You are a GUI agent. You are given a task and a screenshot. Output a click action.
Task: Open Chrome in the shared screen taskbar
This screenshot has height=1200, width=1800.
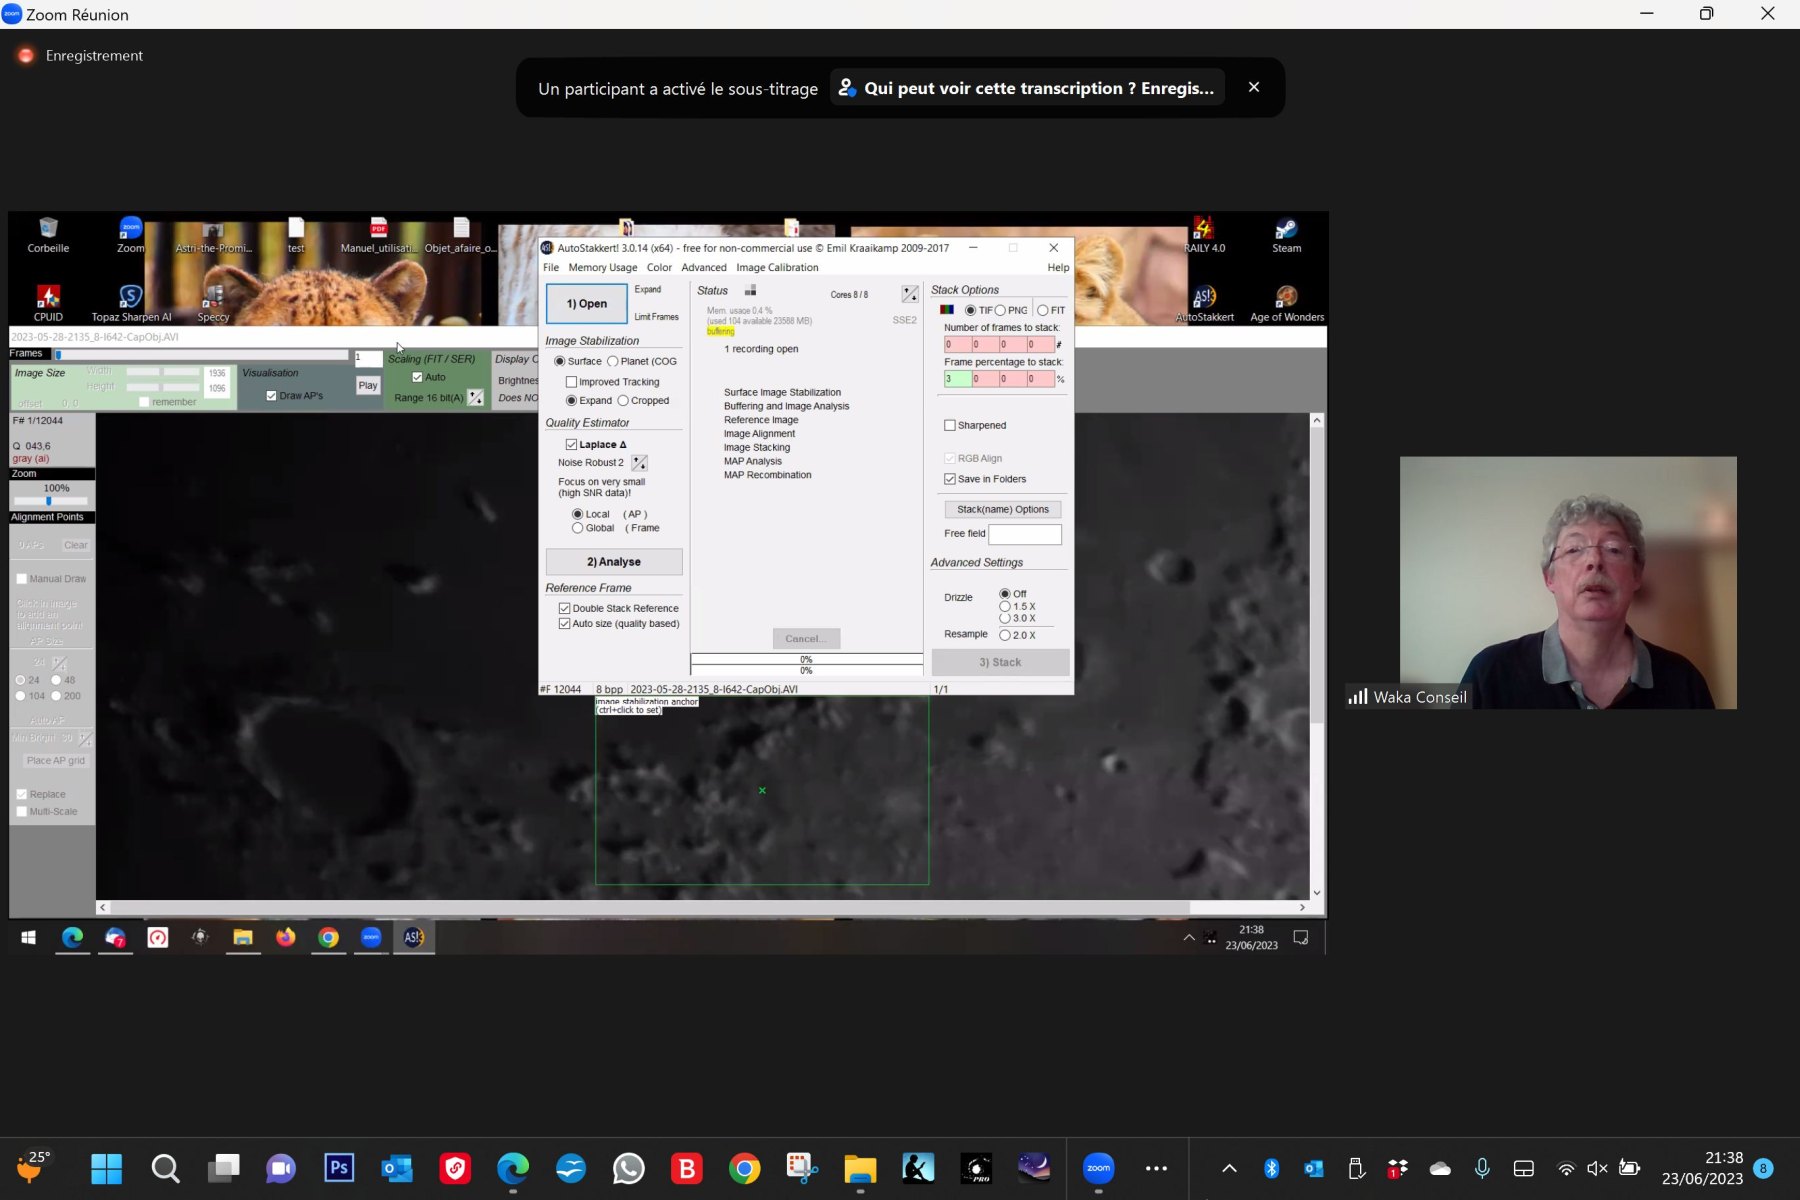pyautogui.click(x=328, y=937)
